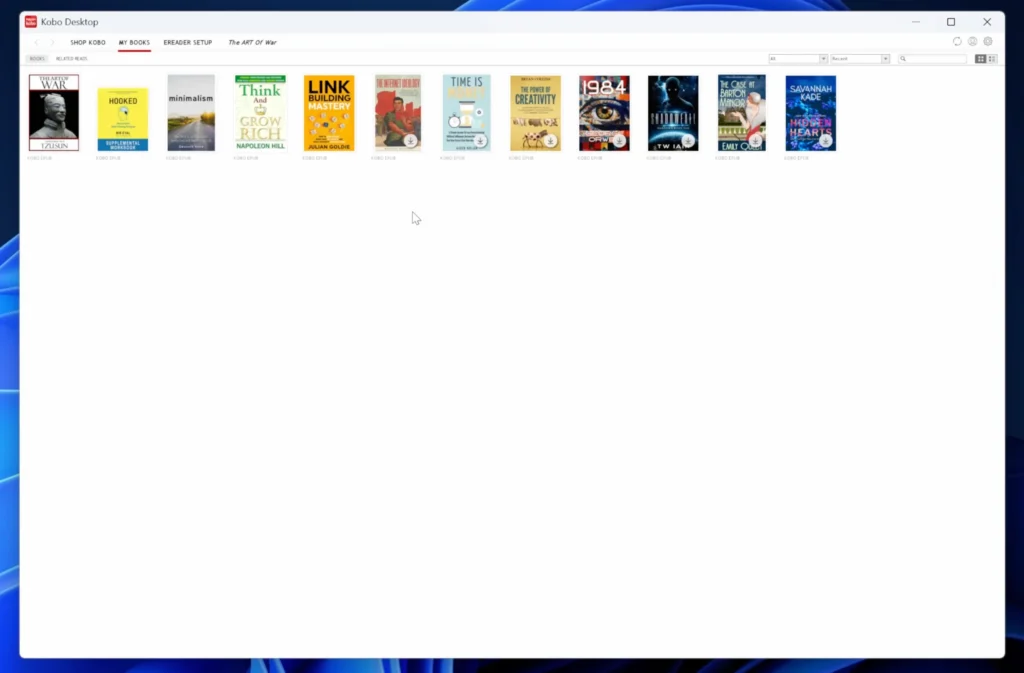Select the Books sub-tab
The image size is (1024, 673).
coord(37,59)
